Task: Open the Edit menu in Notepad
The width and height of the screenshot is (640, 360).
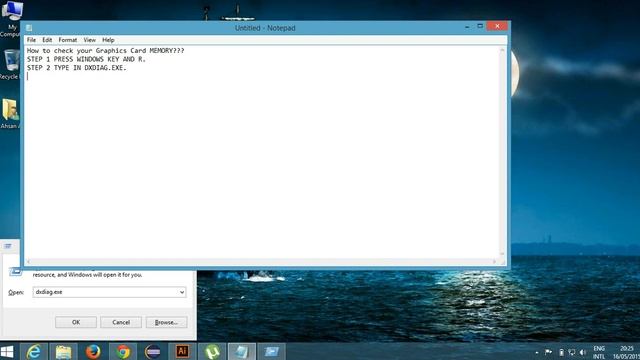Action: pos(47,40)
